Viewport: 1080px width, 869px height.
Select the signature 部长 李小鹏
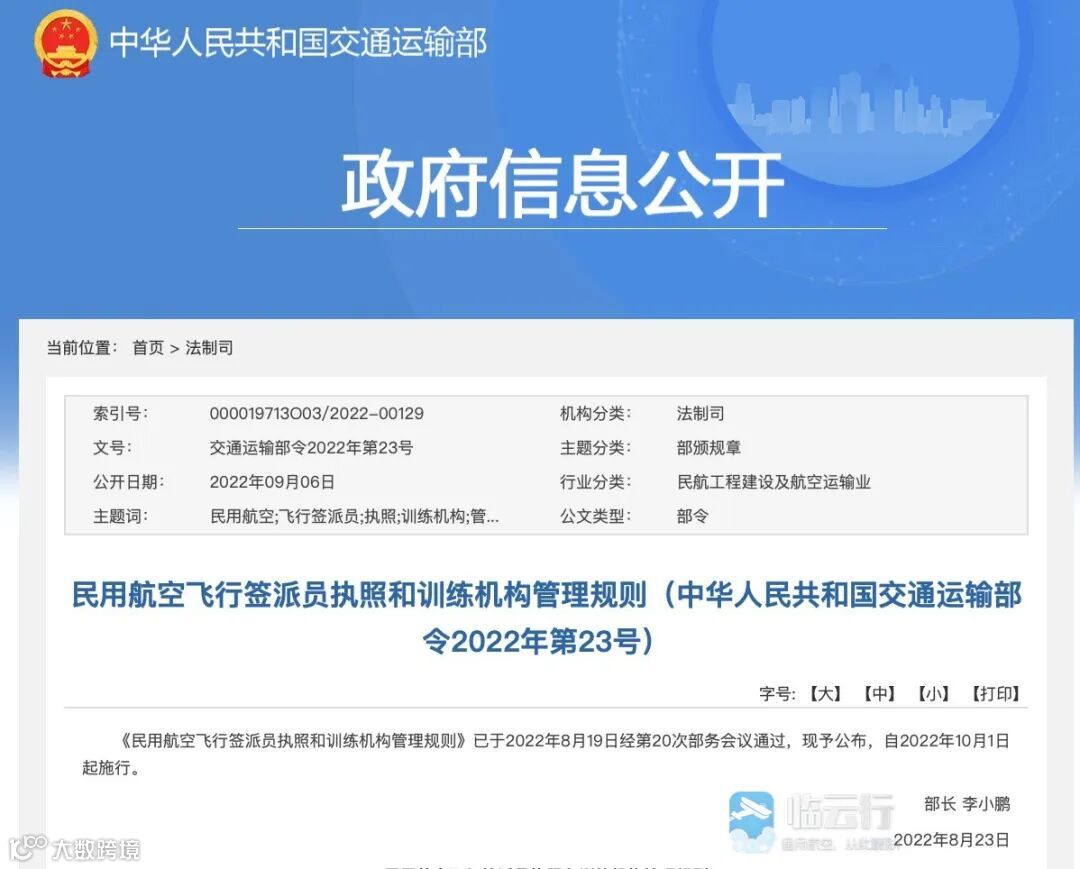coord(967,804)
